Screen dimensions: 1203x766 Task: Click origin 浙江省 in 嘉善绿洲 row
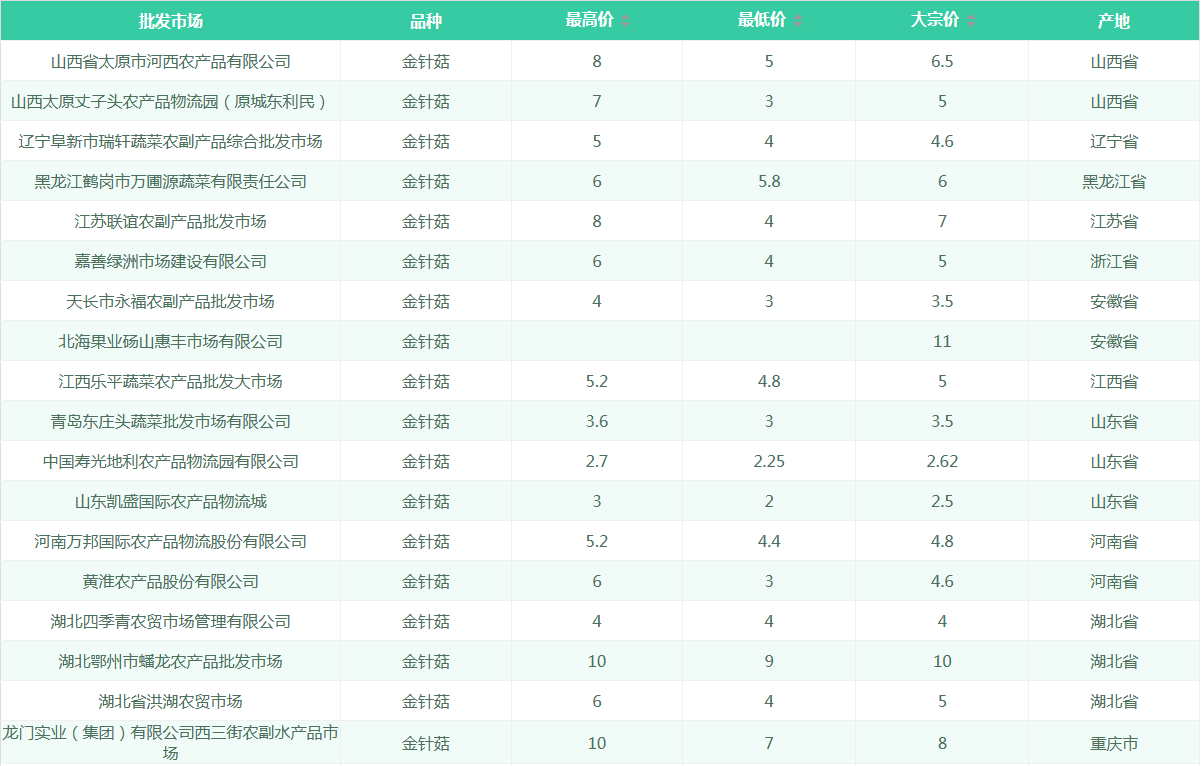point(1114,261)
